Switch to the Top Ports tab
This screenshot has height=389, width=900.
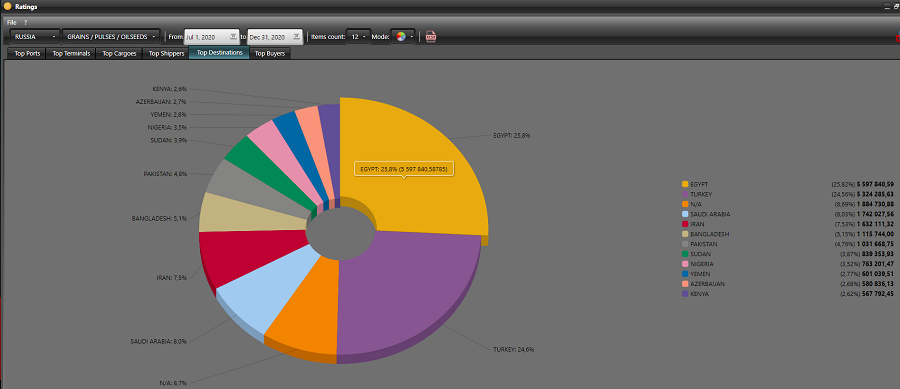point(27,54)
